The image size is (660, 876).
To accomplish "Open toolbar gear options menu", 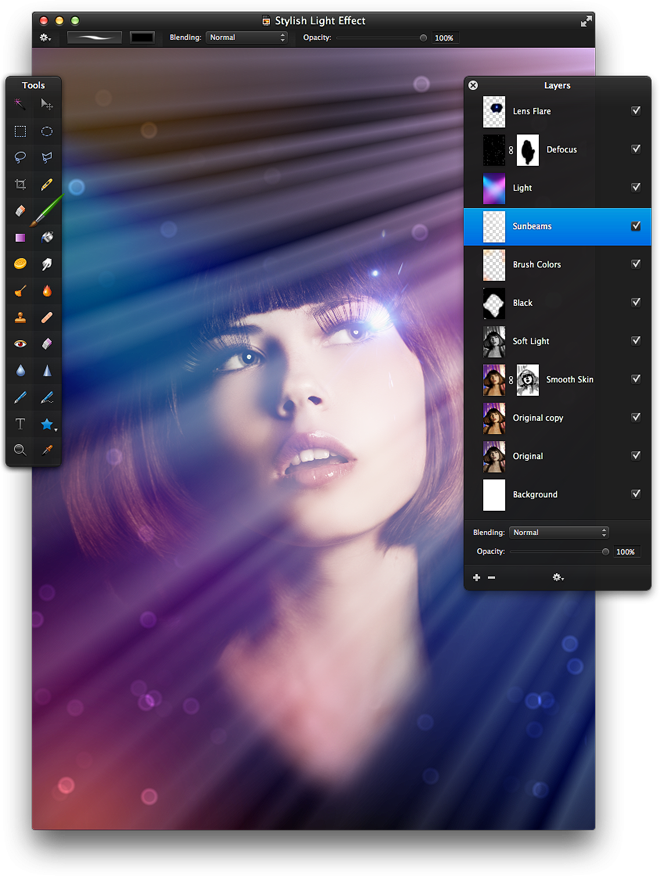I will (x=45, y=38).
